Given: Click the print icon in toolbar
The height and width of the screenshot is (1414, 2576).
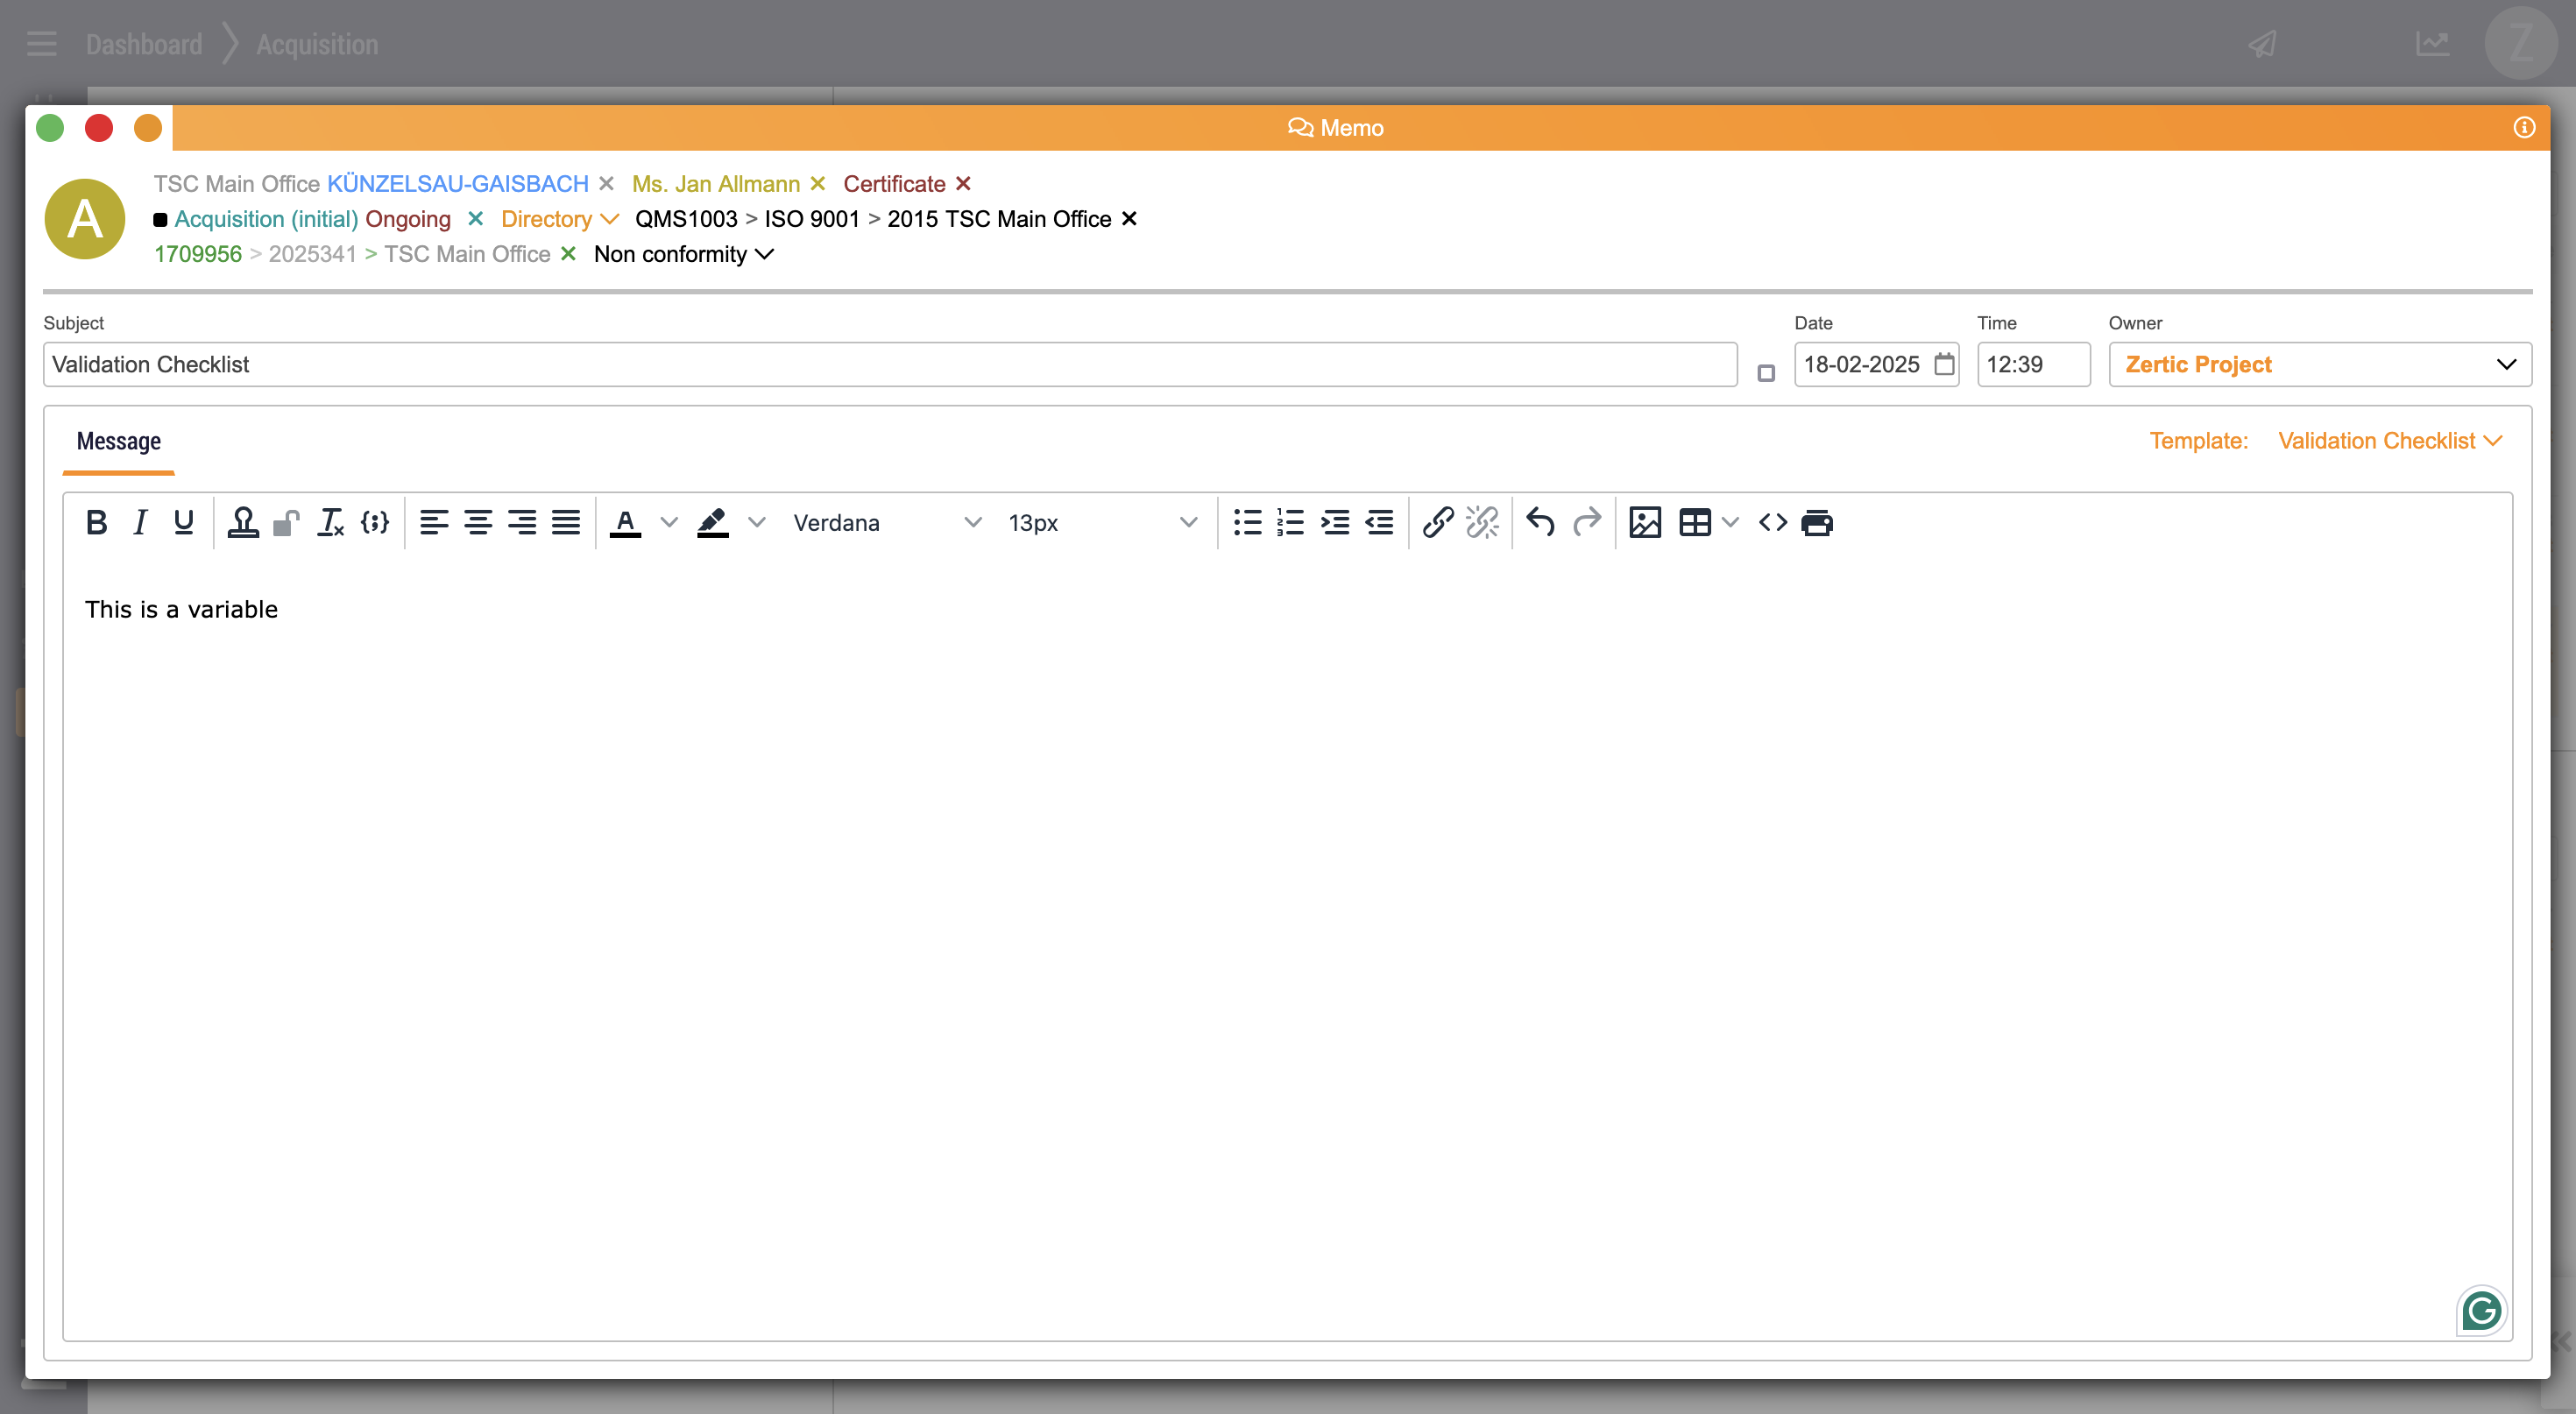Looking at the screenshot, I should click(x=1817, y=522).
